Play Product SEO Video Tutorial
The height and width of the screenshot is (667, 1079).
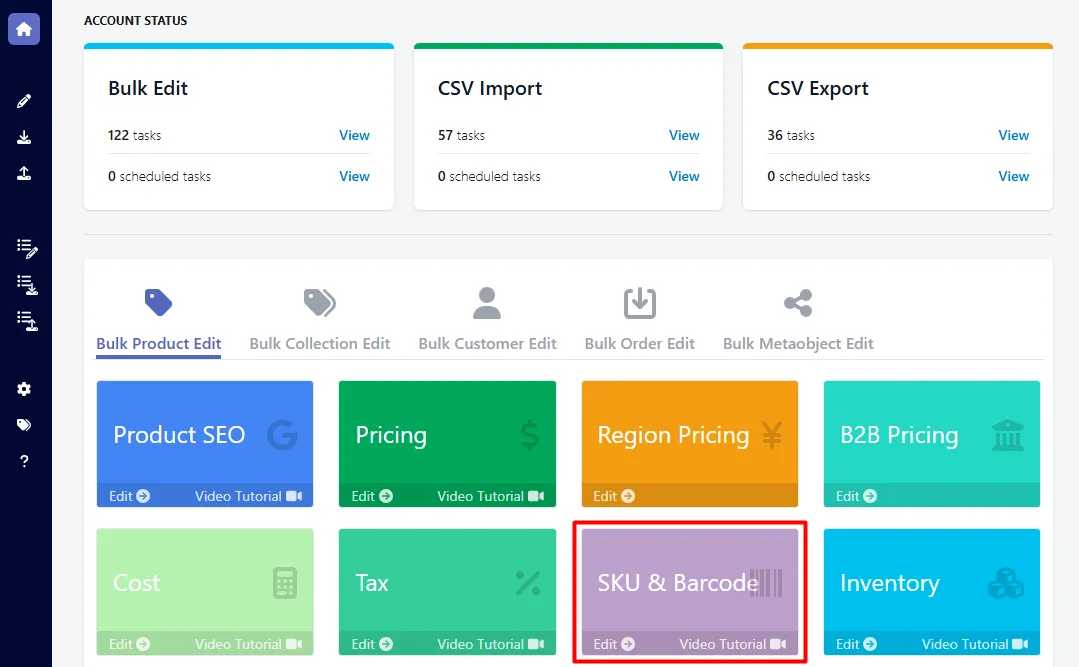coord(248,496)
